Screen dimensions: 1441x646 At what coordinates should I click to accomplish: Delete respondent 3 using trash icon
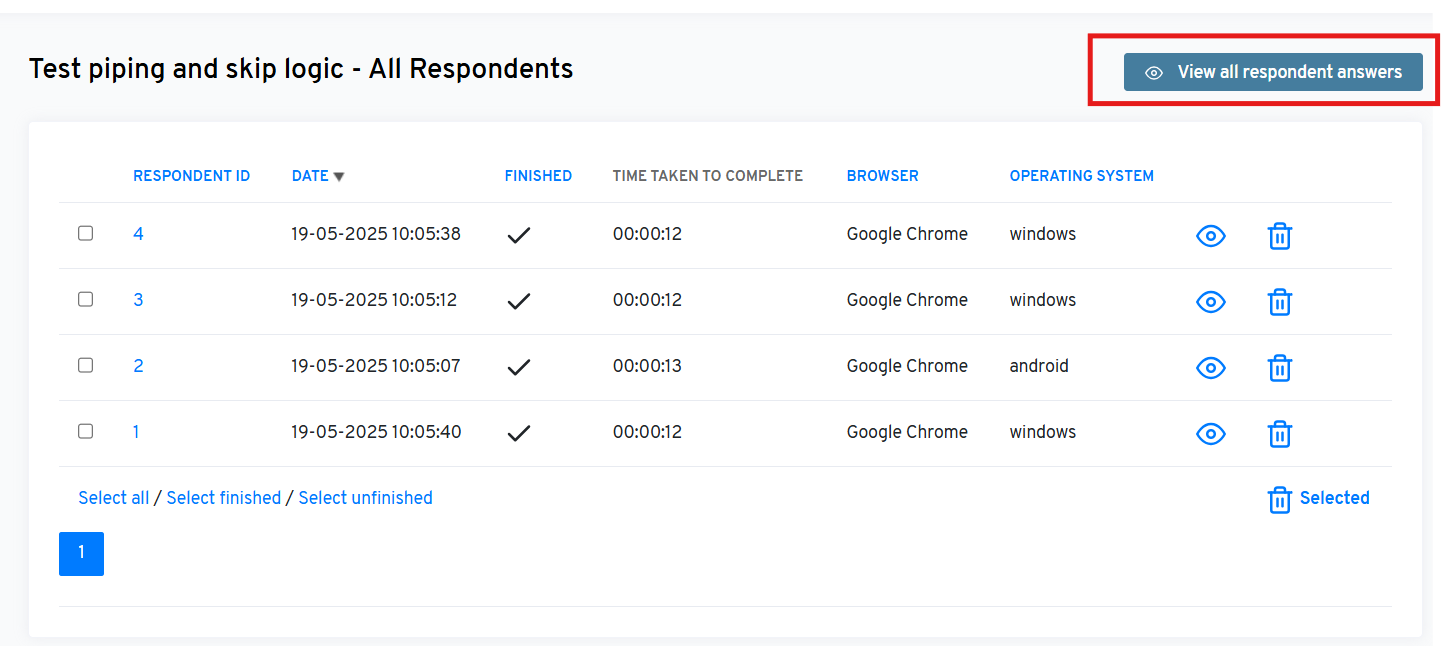[1279, 302]
